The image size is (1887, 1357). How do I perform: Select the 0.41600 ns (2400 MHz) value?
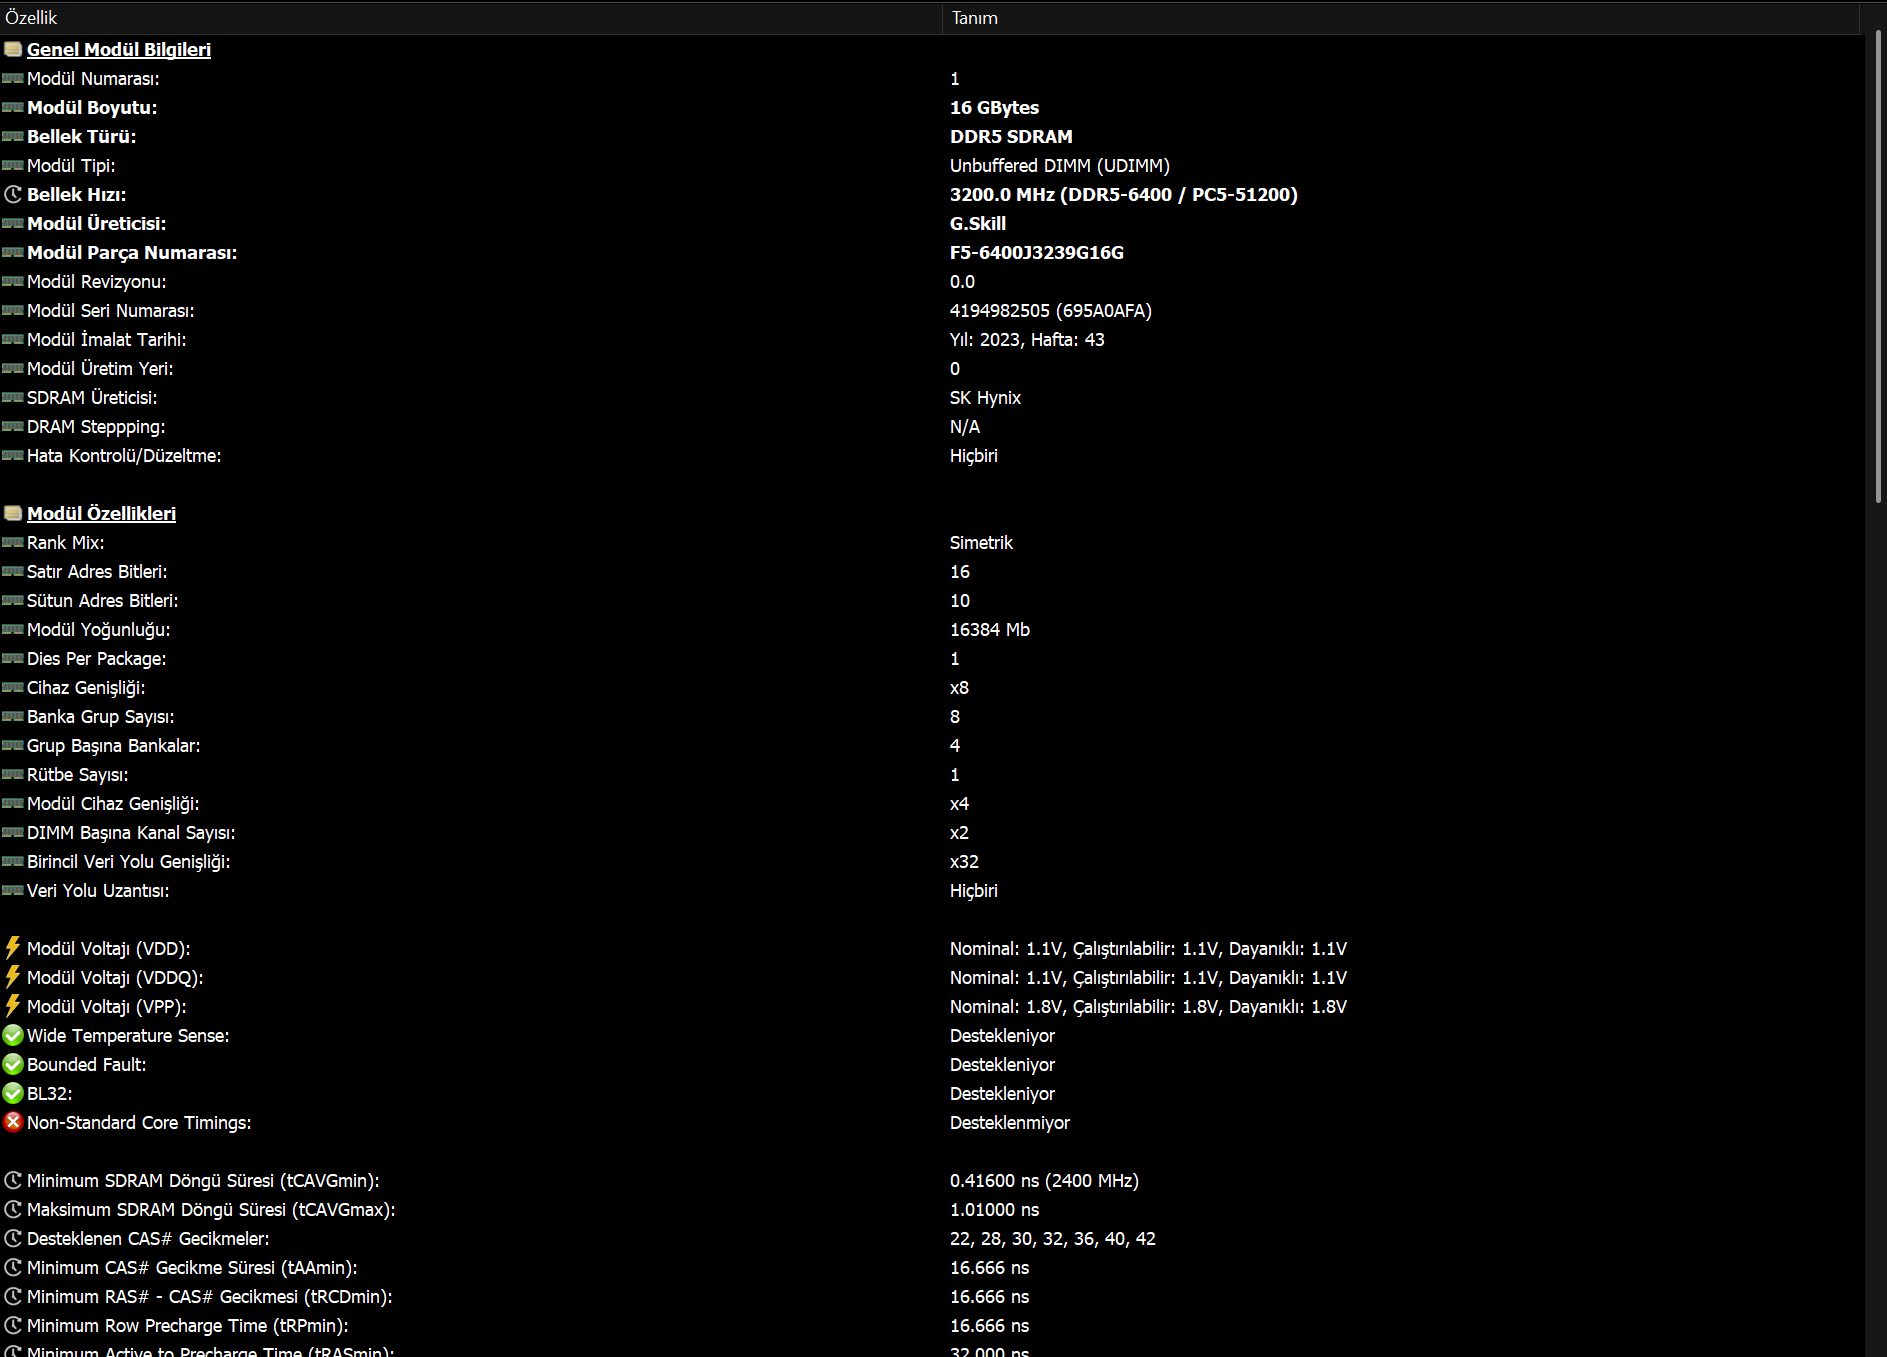tap(1044, 1180)
